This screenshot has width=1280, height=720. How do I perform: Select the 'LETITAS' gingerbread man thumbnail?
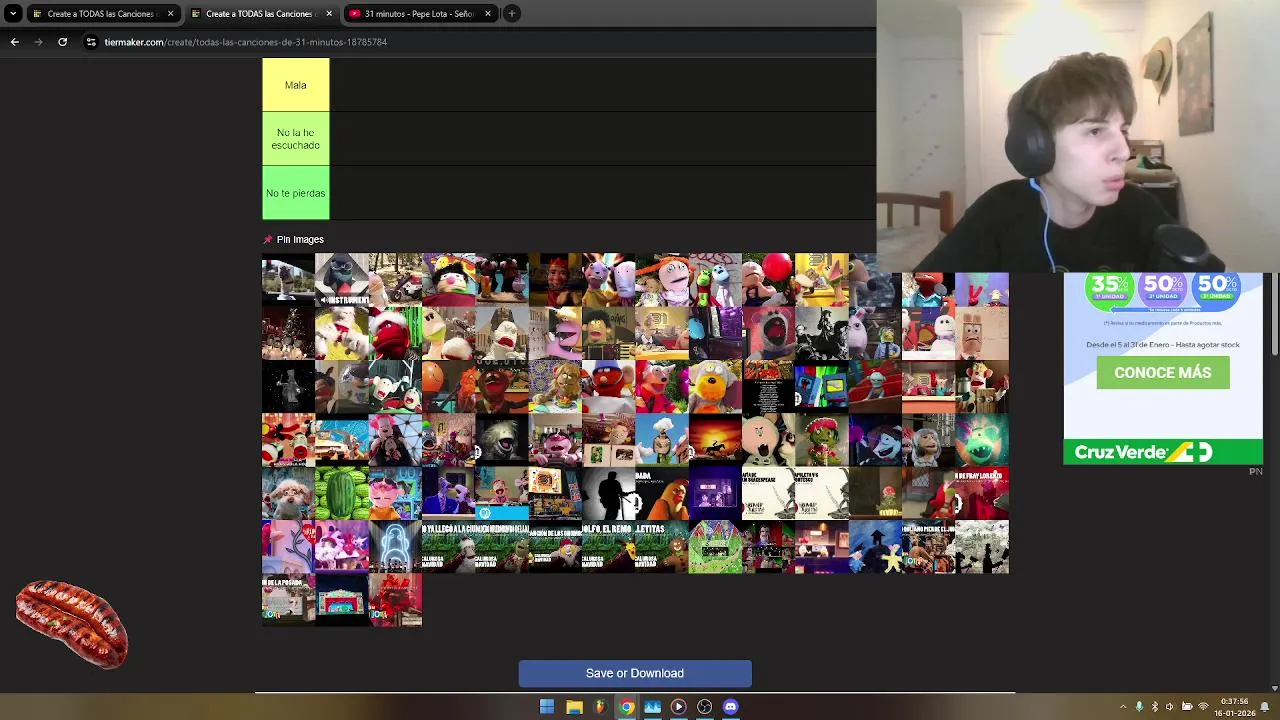coord(662,547)
